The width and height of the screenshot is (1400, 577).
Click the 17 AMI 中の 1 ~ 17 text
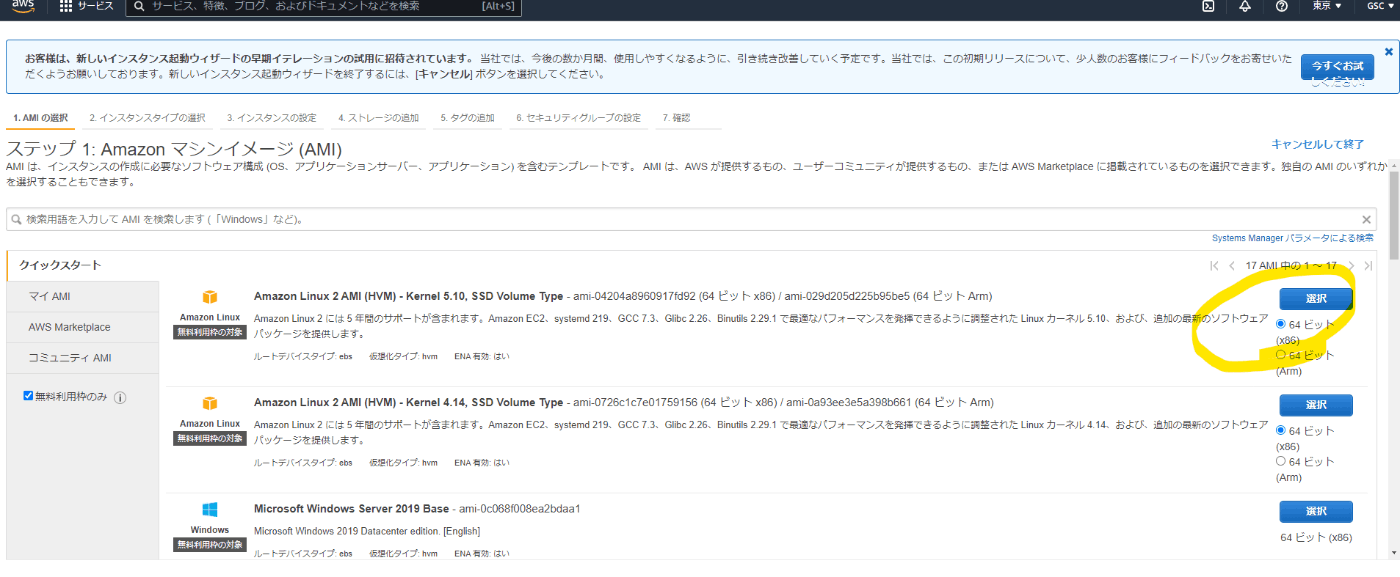tap(1291, 266)
